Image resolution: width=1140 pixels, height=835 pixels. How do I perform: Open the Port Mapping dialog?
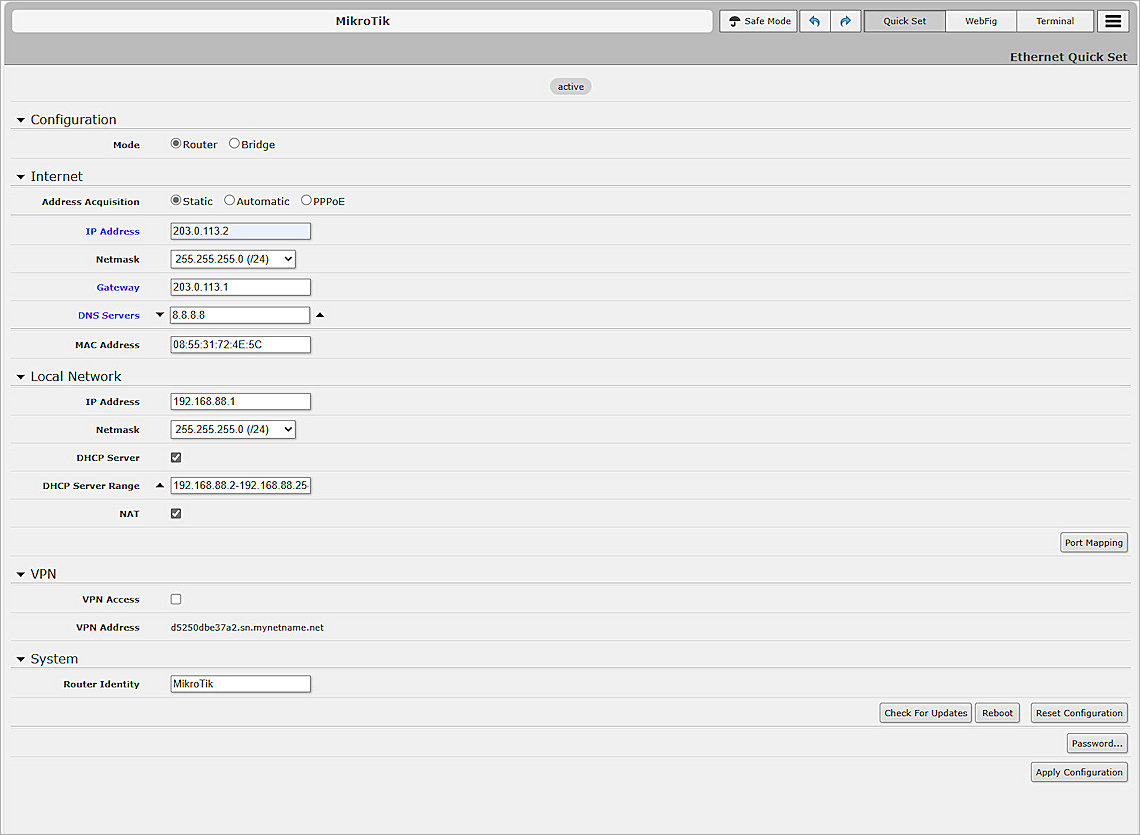click(1093, 542)
